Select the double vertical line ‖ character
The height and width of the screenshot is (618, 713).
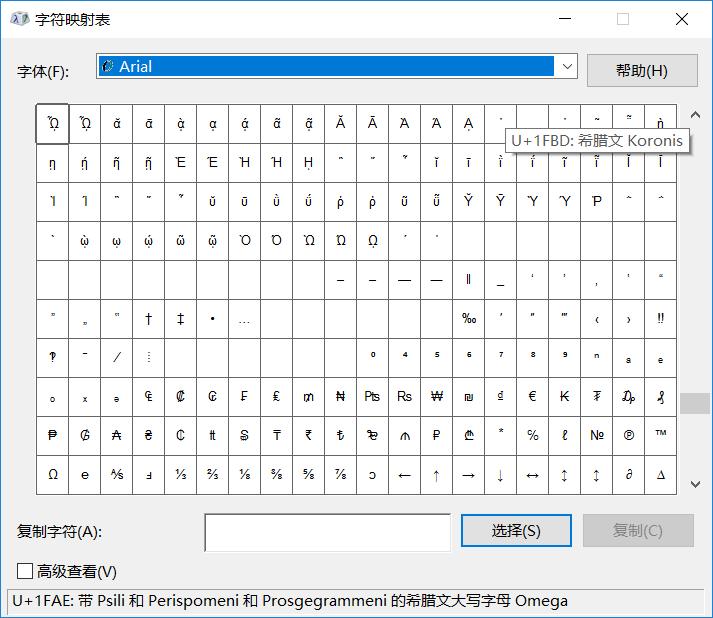click(x=468, y=280)
